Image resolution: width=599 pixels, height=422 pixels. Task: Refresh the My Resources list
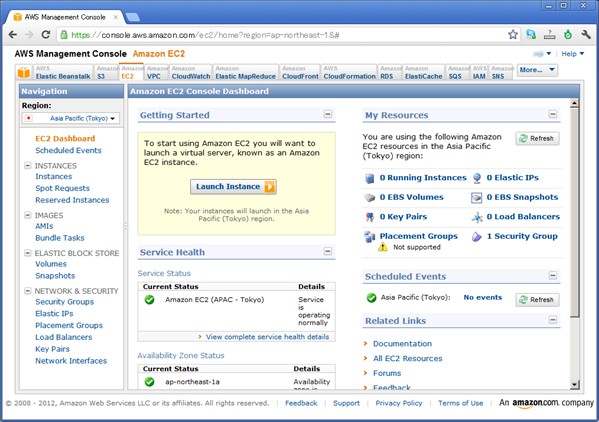(537, 138)
